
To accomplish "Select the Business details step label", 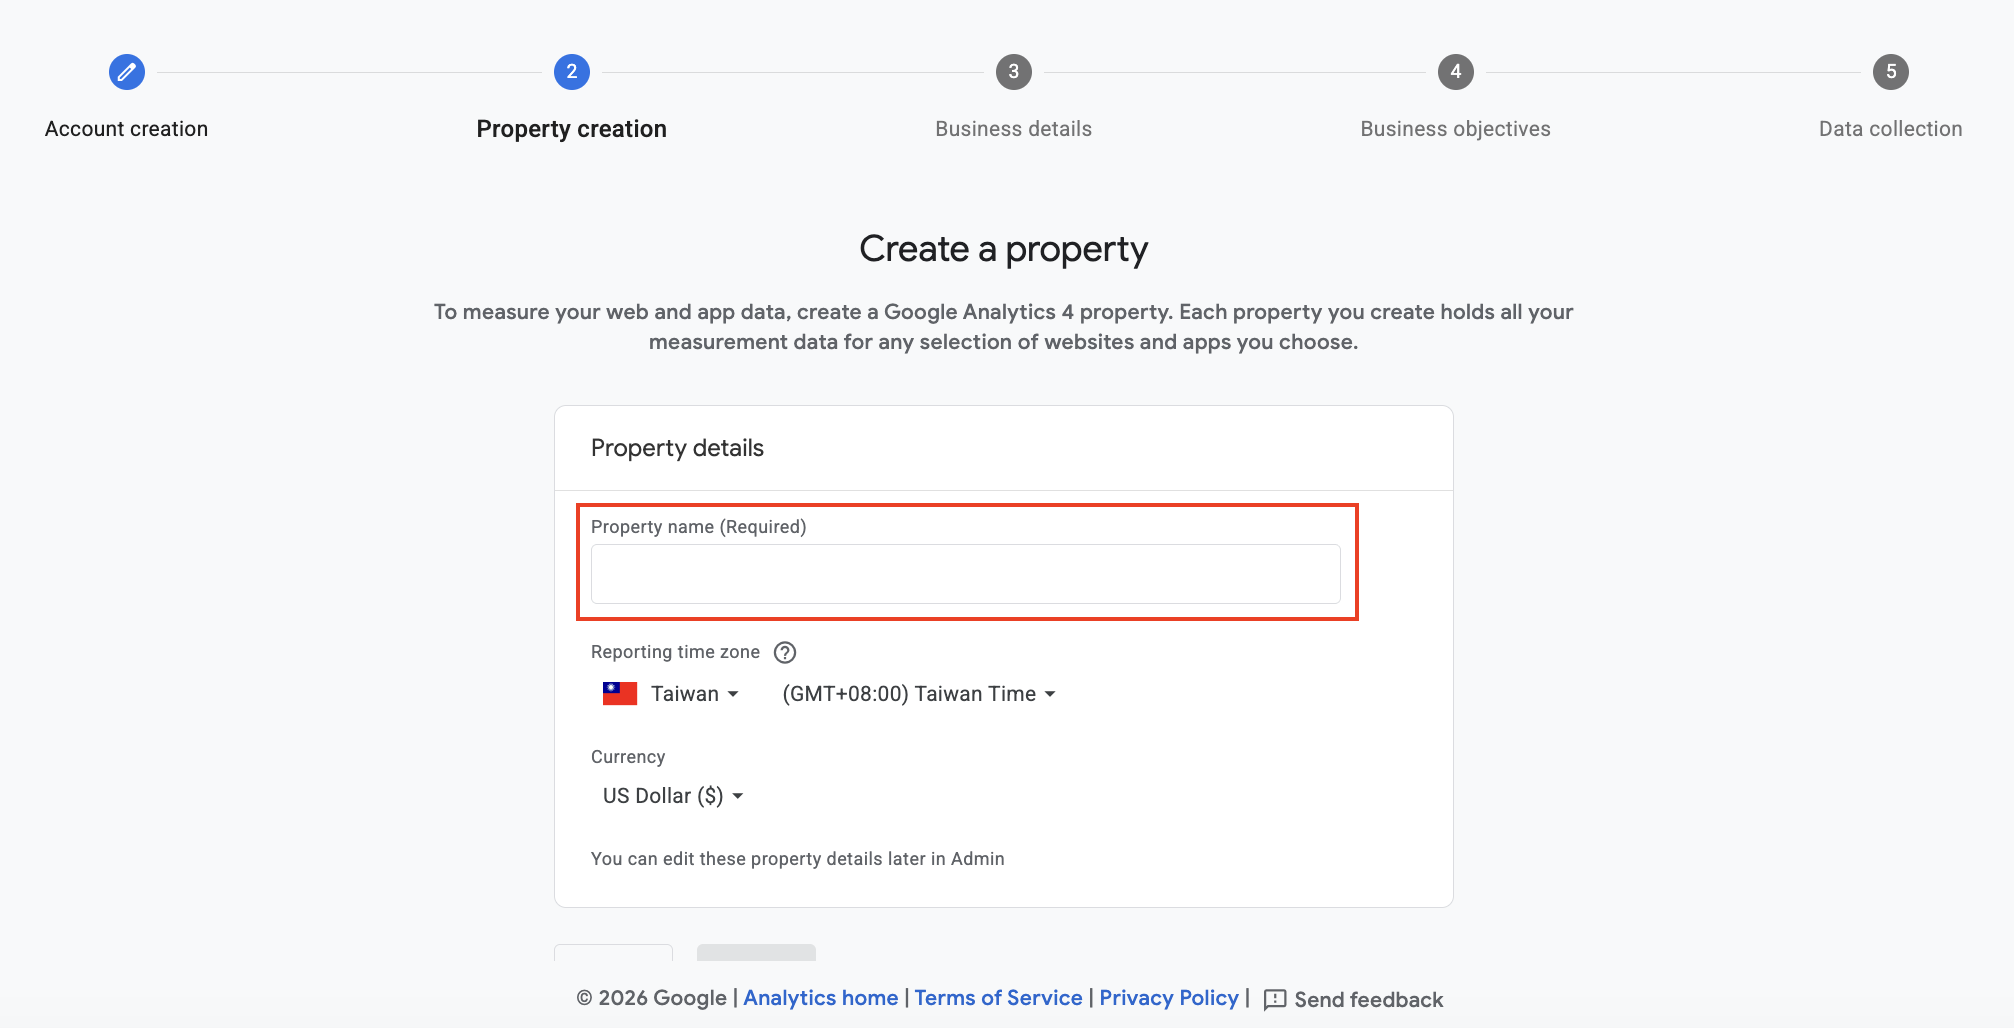I will [1014, 129].
